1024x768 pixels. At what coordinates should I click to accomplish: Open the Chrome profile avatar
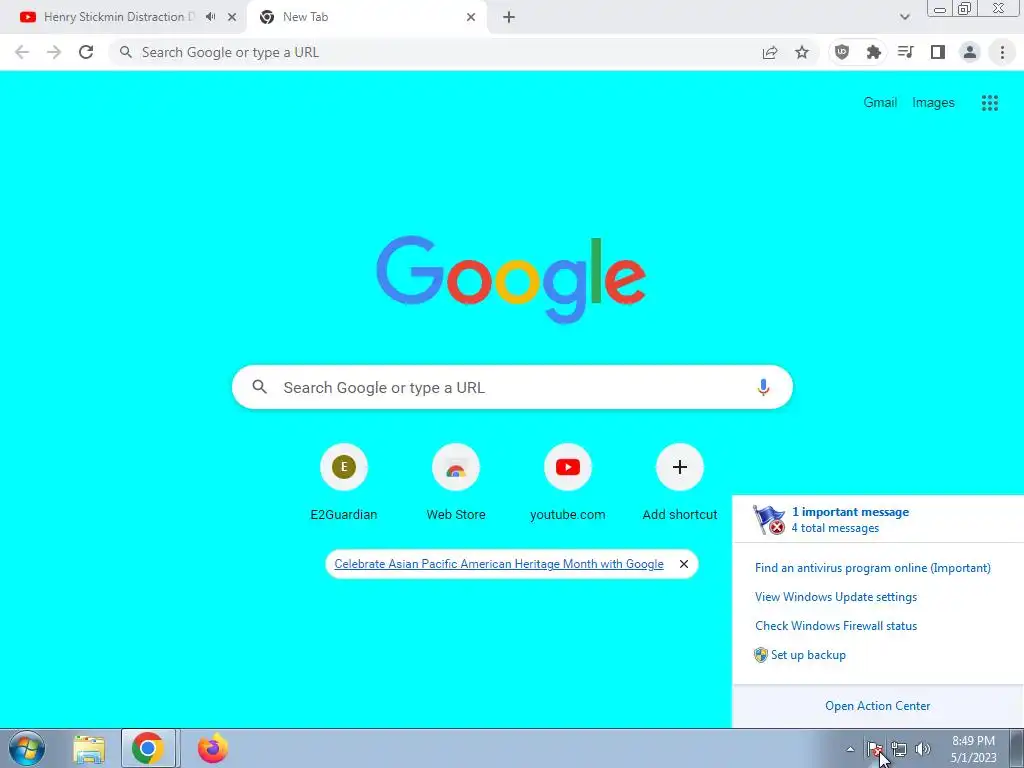[x=970, y=52]
